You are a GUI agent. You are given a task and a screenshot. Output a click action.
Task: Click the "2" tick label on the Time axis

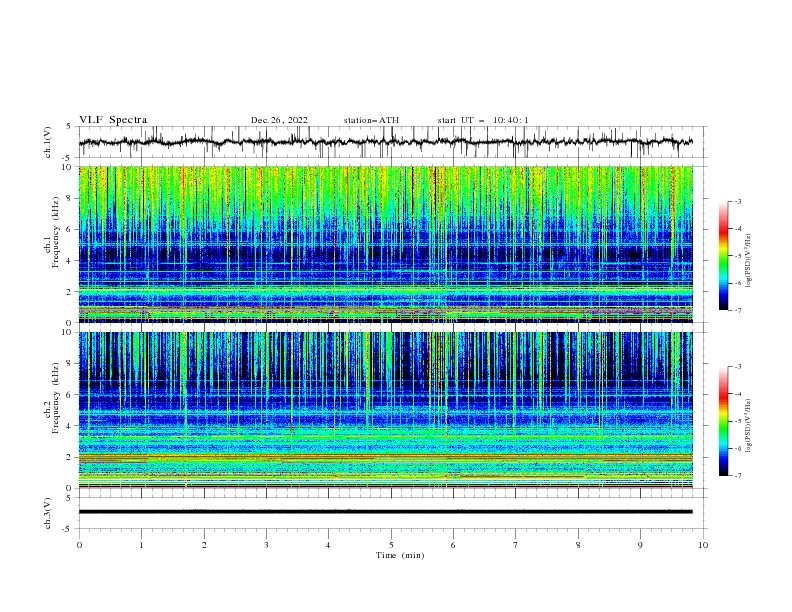204,545
